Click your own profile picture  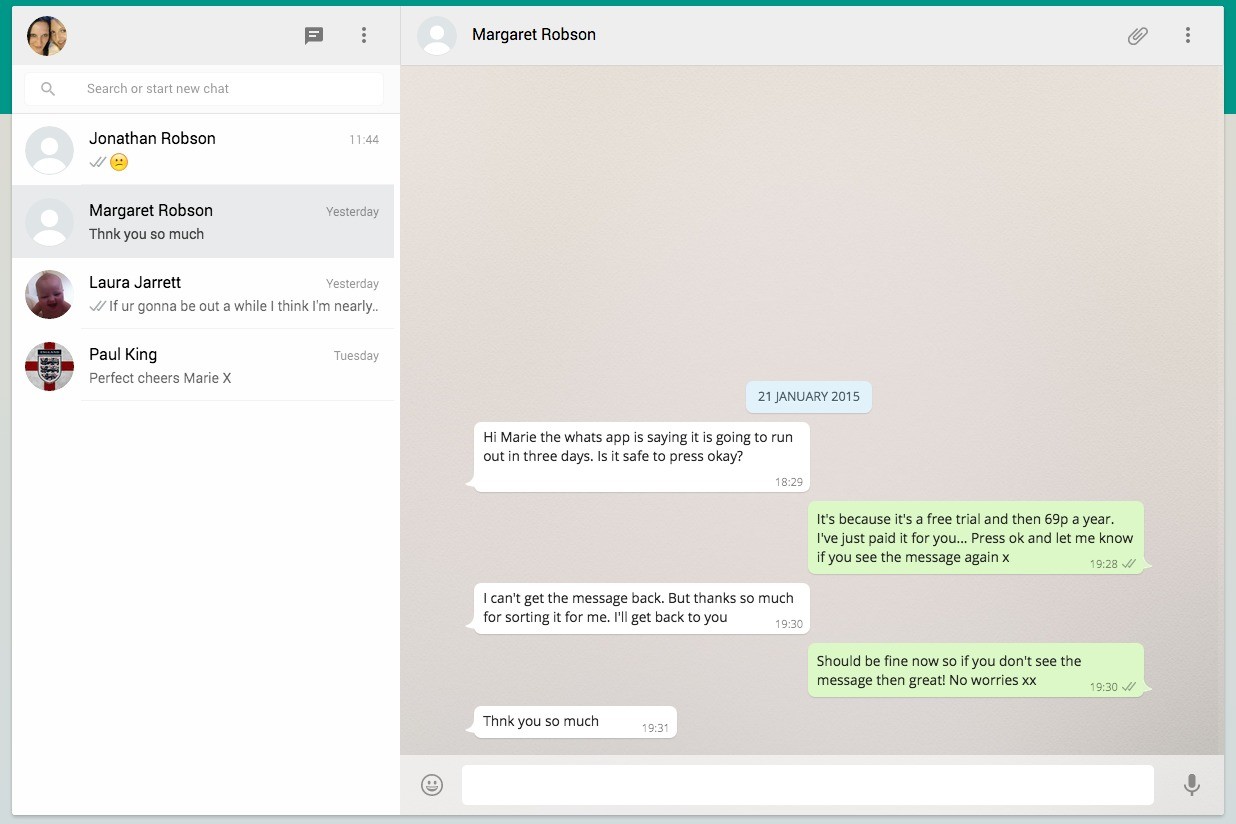[x=47, y=36]
